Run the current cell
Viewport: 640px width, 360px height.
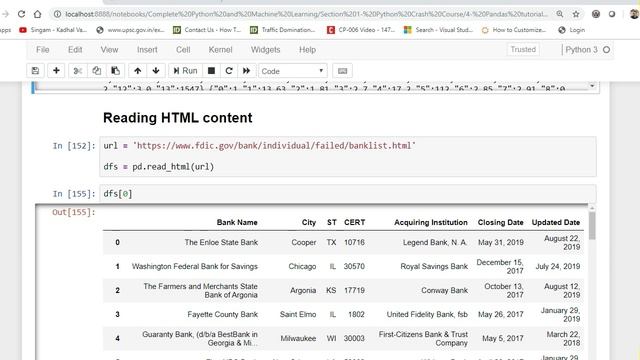point(185,71)
